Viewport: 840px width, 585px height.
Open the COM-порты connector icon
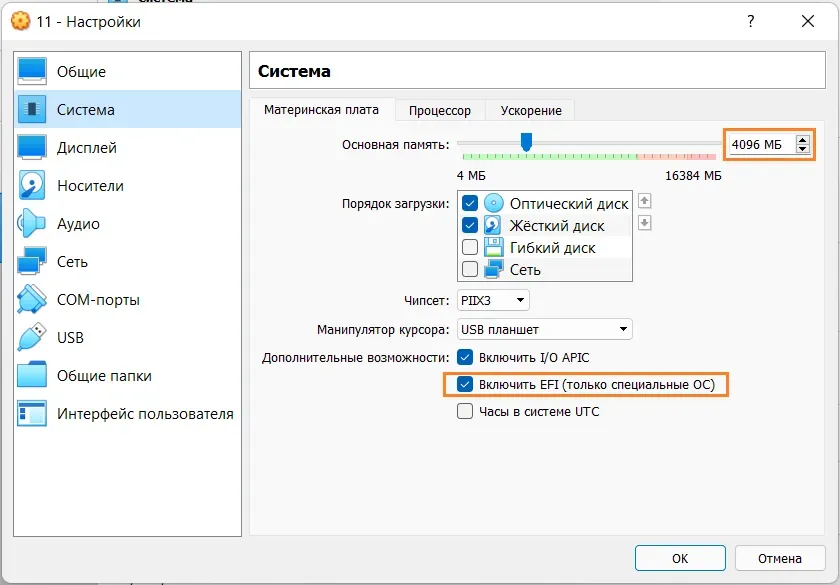pos(32,299)
